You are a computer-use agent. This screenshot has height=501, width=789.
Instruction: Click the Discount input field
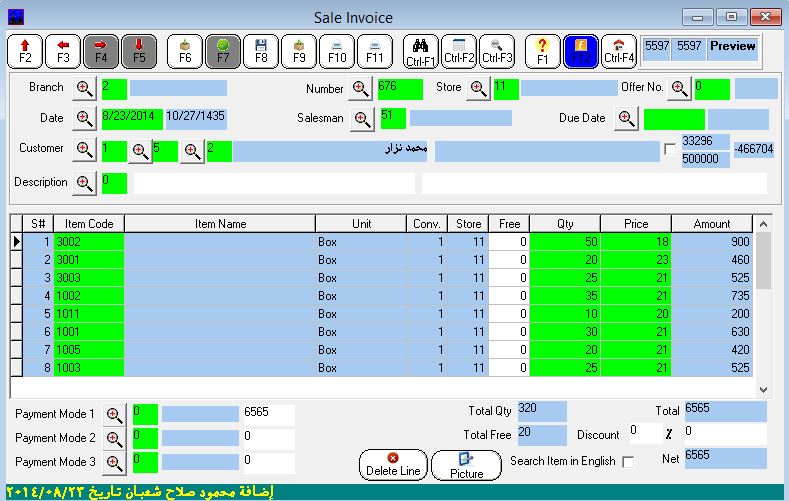click(x=644, y=432)
